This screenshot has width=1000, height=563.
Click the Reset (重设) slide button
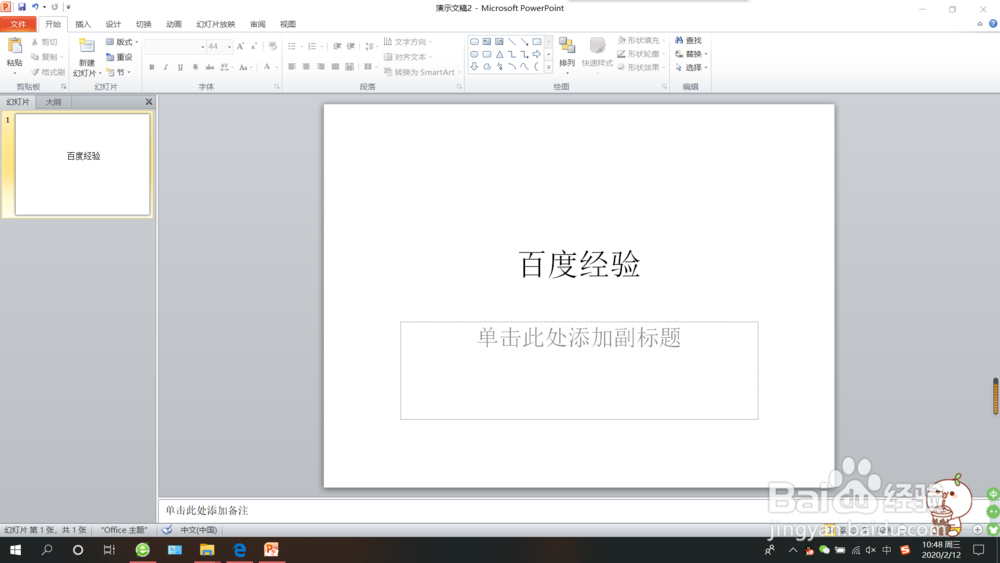coord(119,57)
